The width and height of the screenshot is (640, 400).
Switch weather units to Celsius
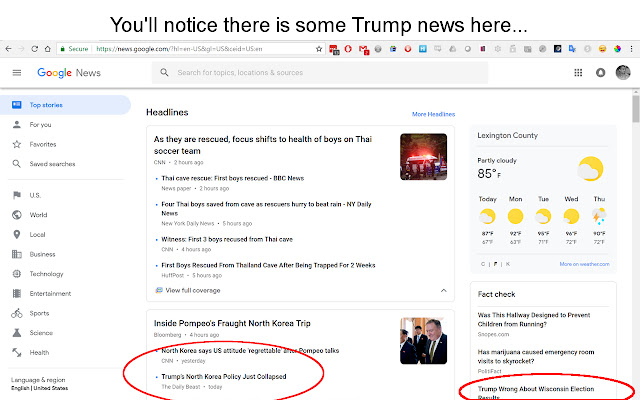click(483, 264)
